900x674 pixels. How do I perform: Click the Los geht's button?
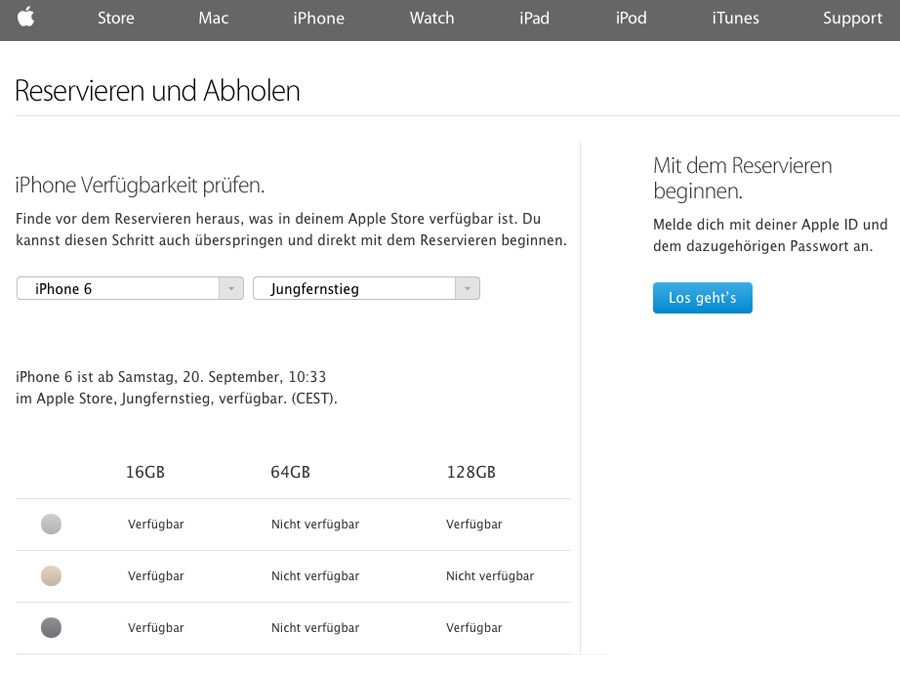(x=703, y=297)
